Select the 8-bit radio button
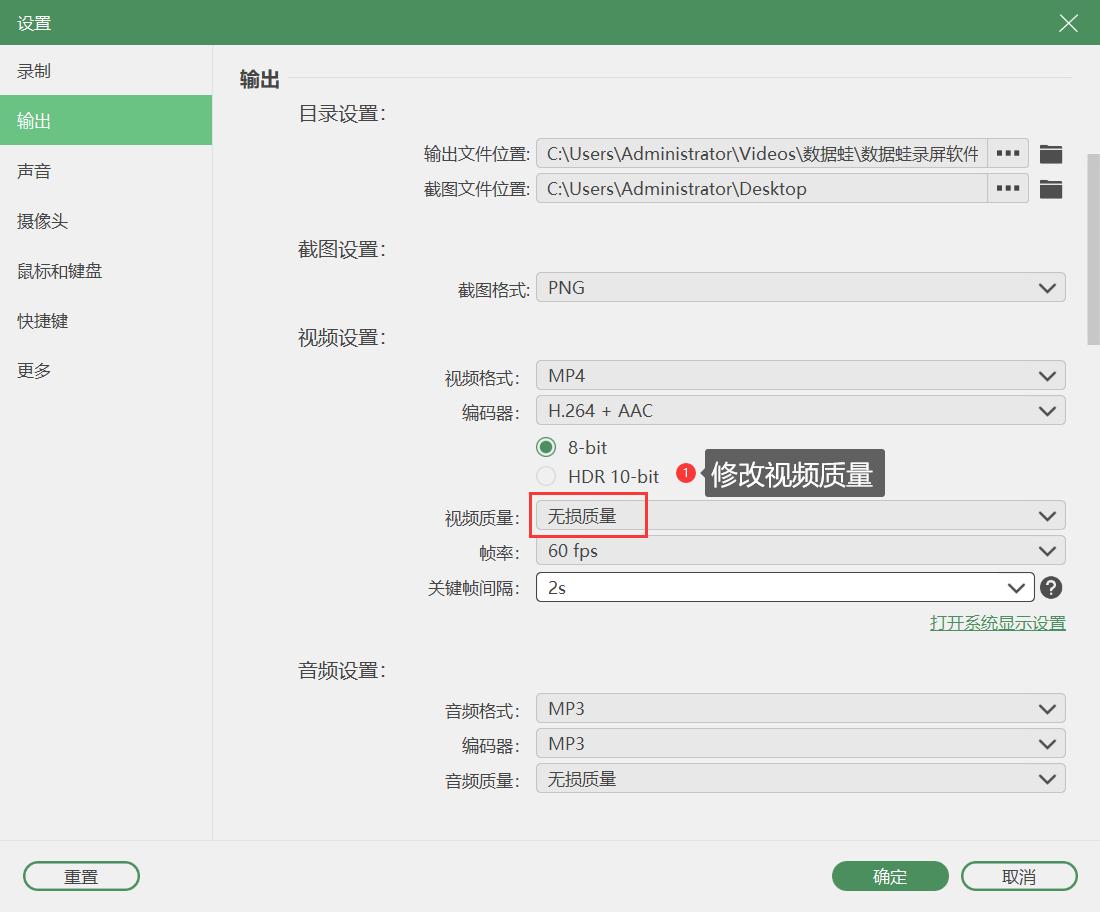The height and width of the screenshot is (912, 1100). point(546,447)
